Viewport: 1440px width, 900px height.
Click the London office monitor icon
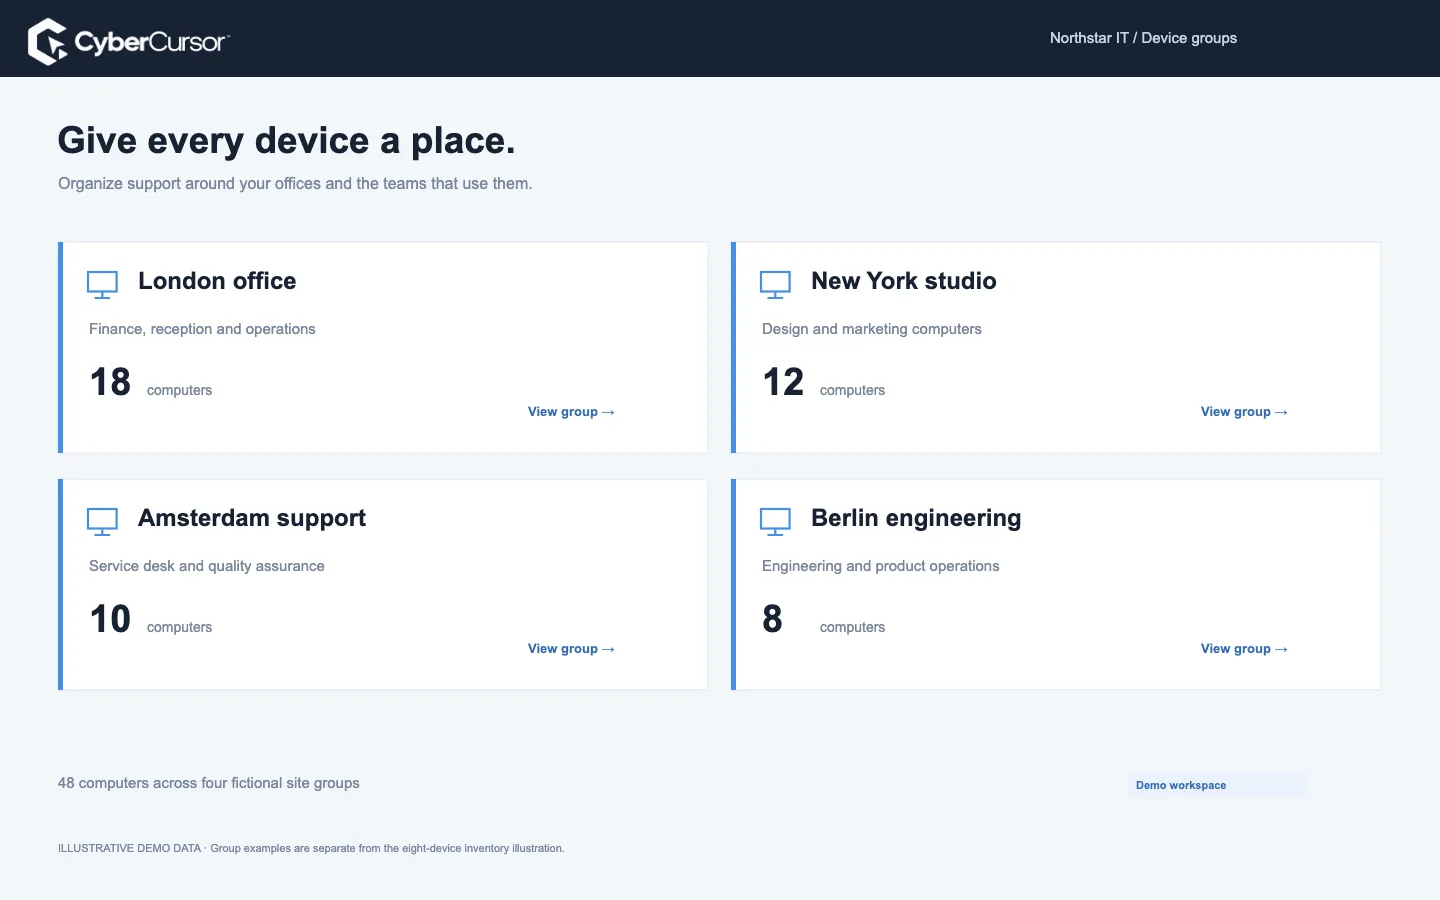click(x=102, y=285)
